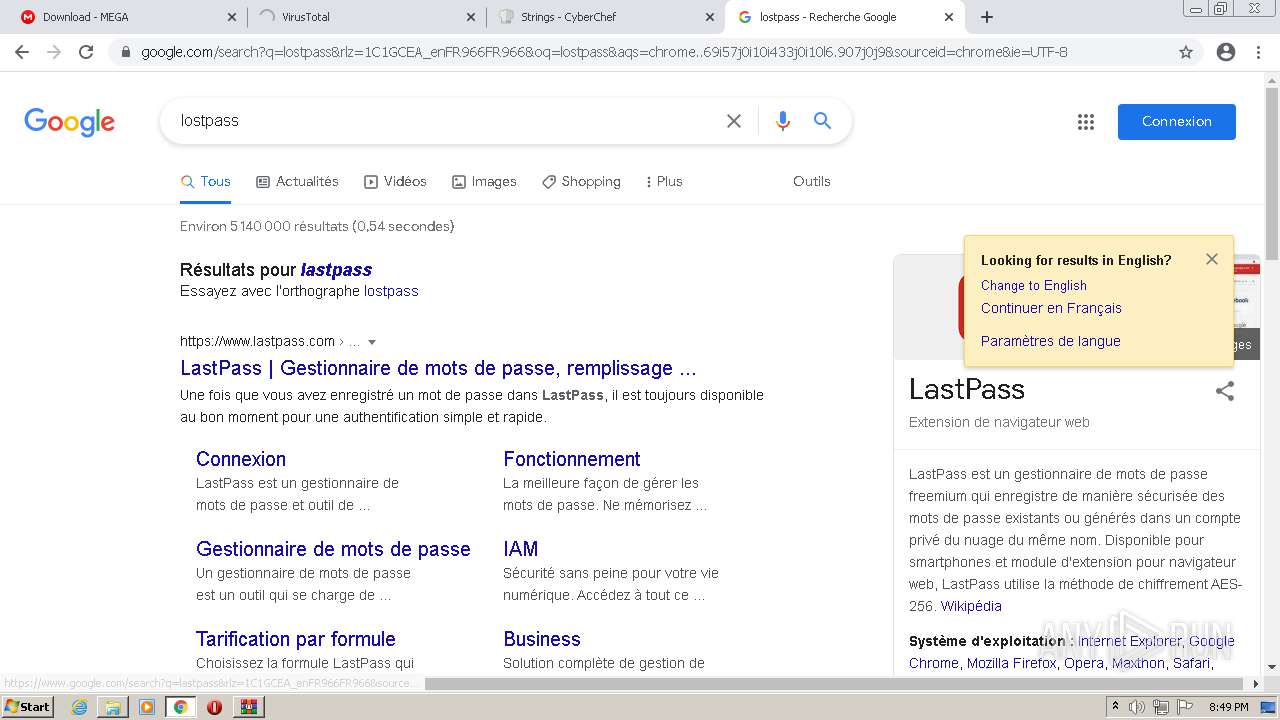Open the Chrome profile avatar menu

[x=1226, y=52]
